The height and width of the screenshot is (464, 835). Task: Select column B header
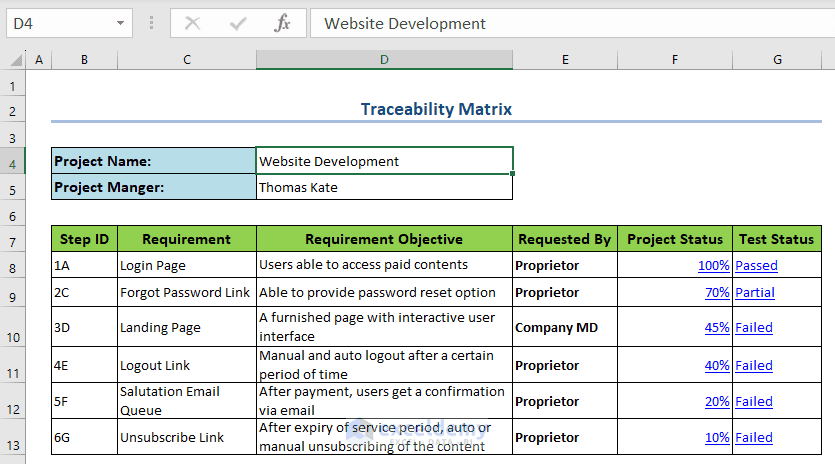coord(84,60)
